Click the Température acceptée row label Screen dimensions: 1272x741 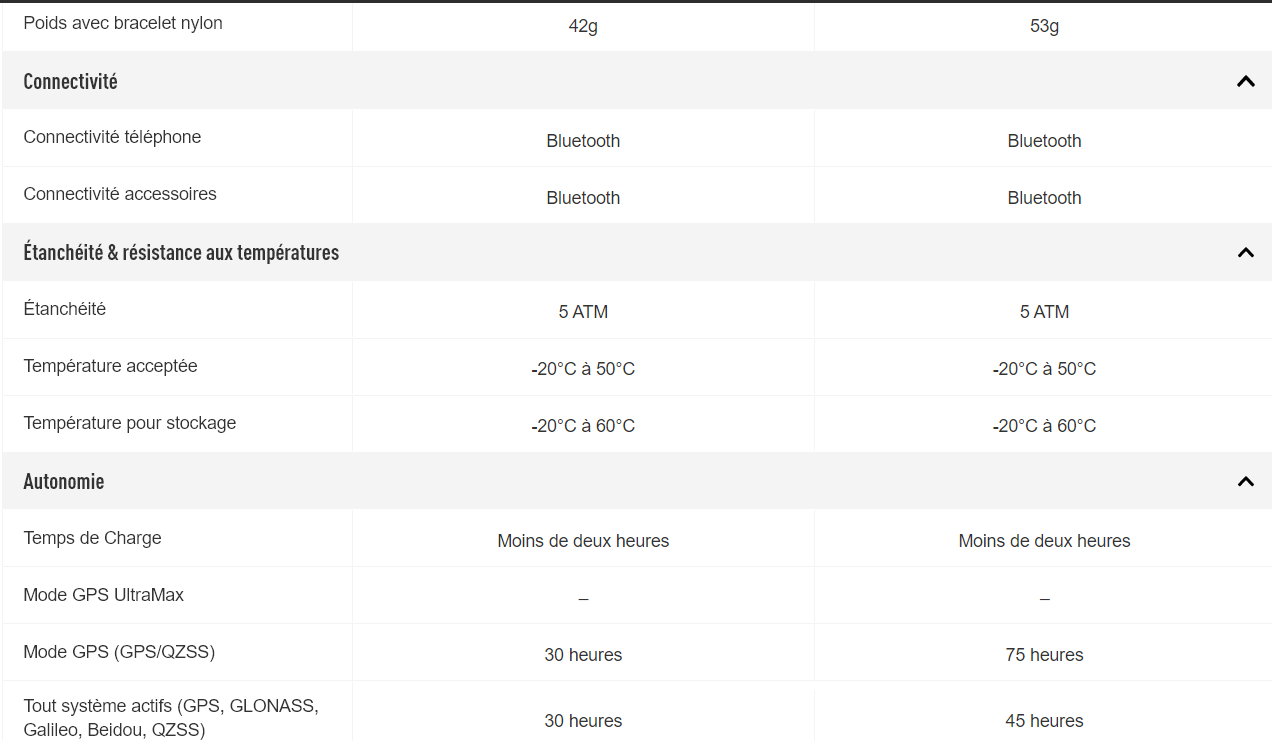point(110,366)
